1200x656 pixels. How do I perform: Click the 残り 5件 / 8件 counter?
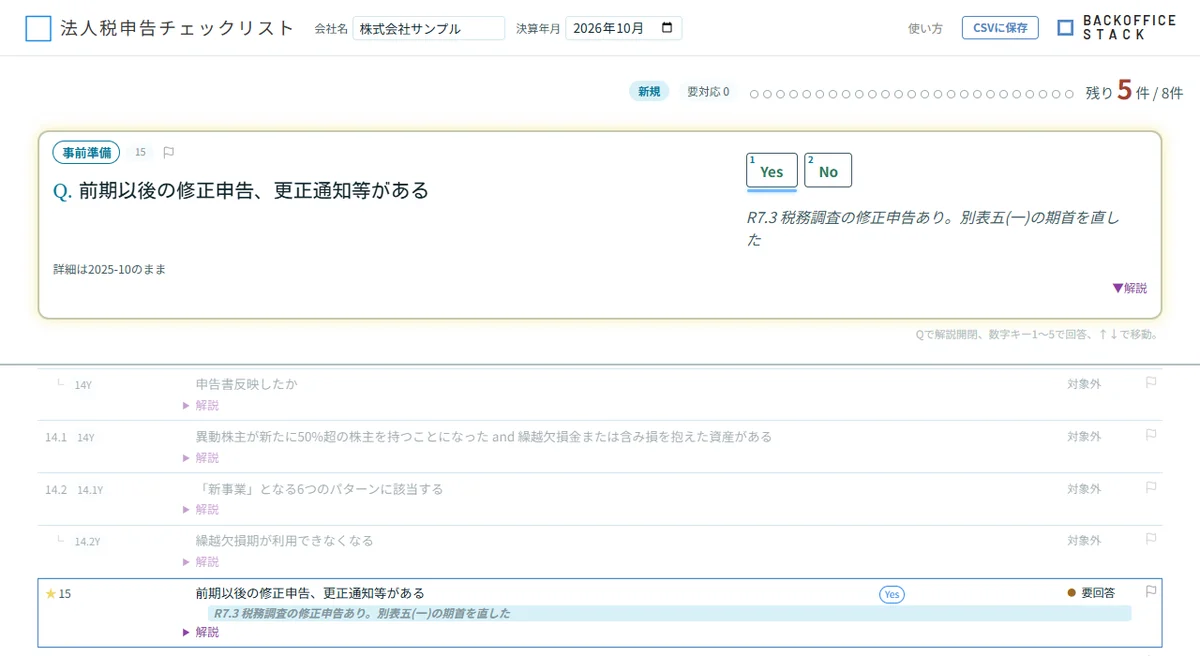(x=1134, y=91)
